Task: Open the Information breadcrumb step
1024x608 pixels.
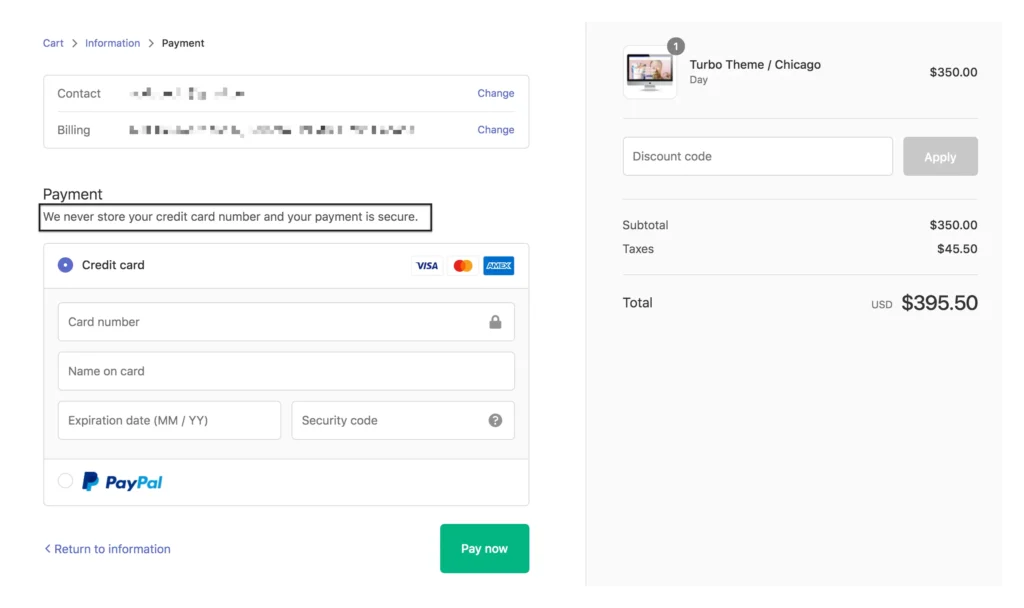Action: click(112, 43)
